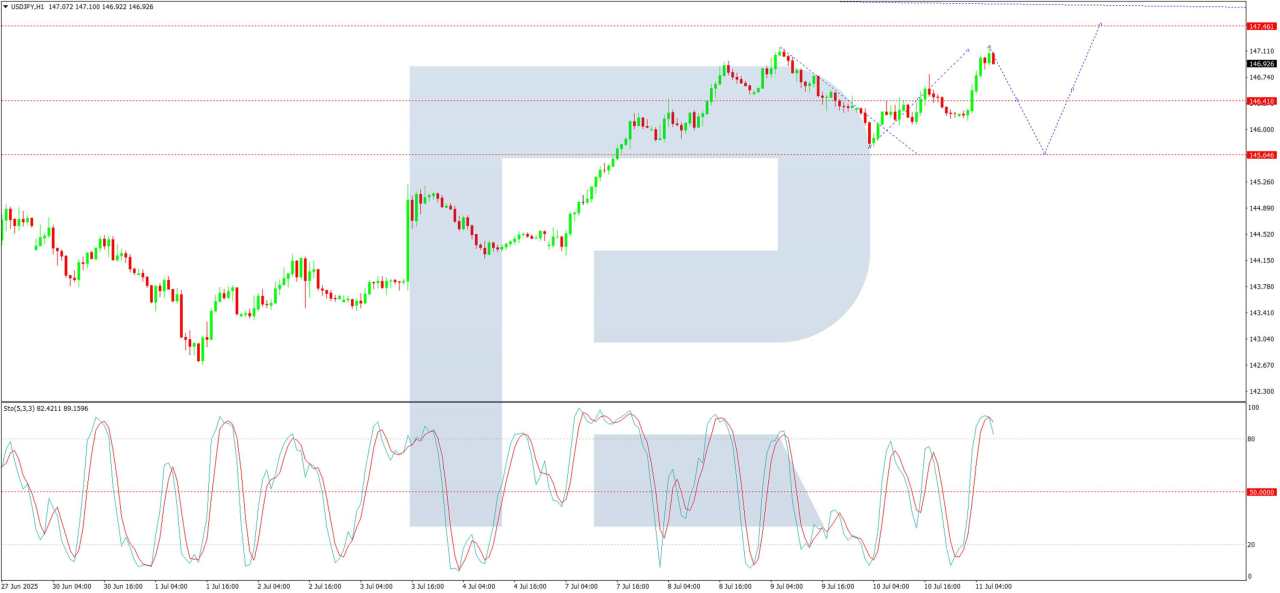This screenshot has width=1280, height=593.
Task: Click the stochastic scale value 20
Action: tap(1252, 545)
